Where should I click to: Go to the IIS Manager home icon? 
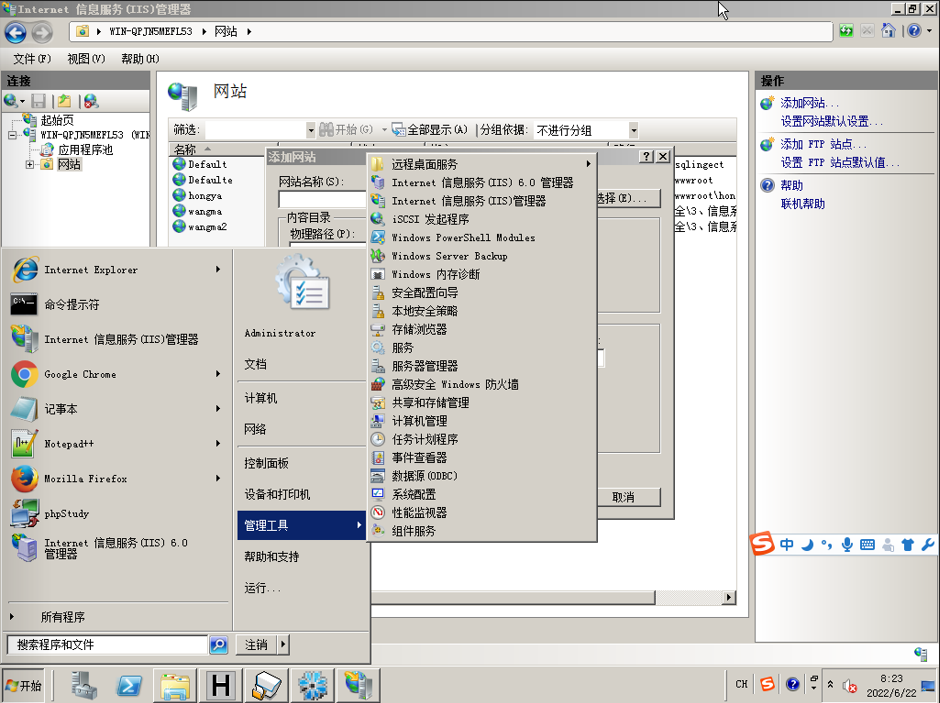coord(888,31)
